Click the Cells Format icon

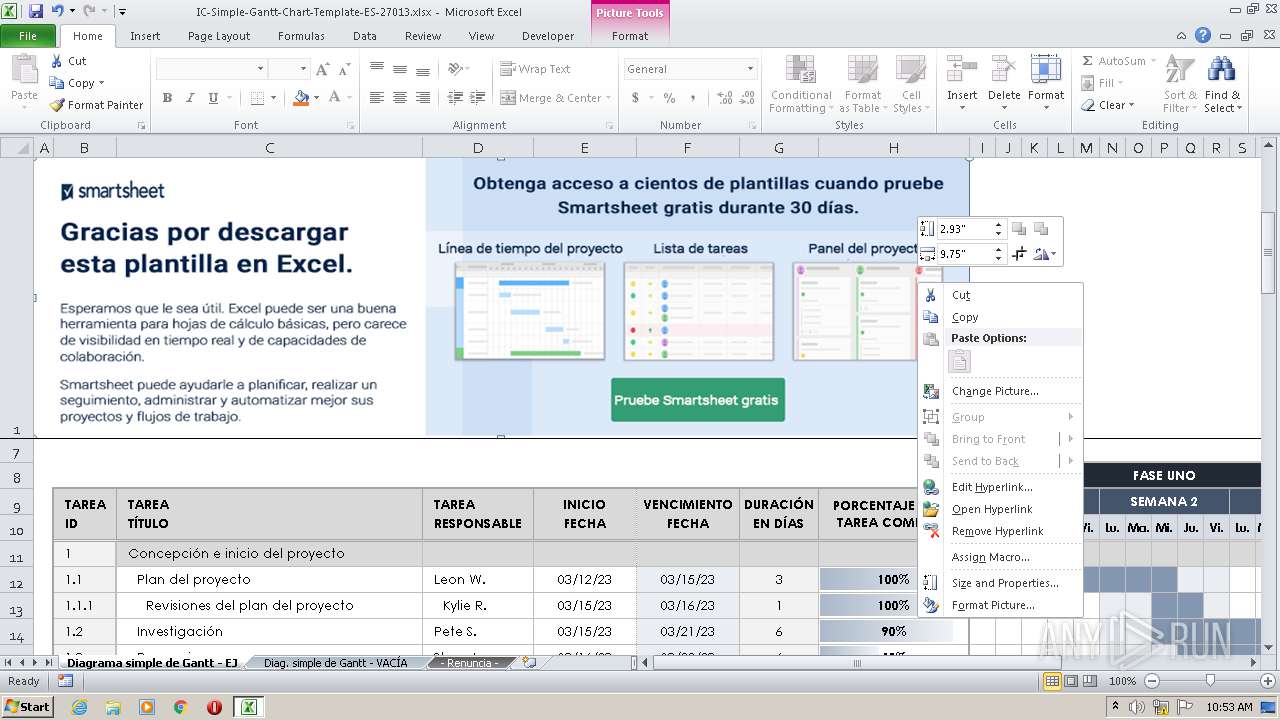click(x=1046, y=69)
